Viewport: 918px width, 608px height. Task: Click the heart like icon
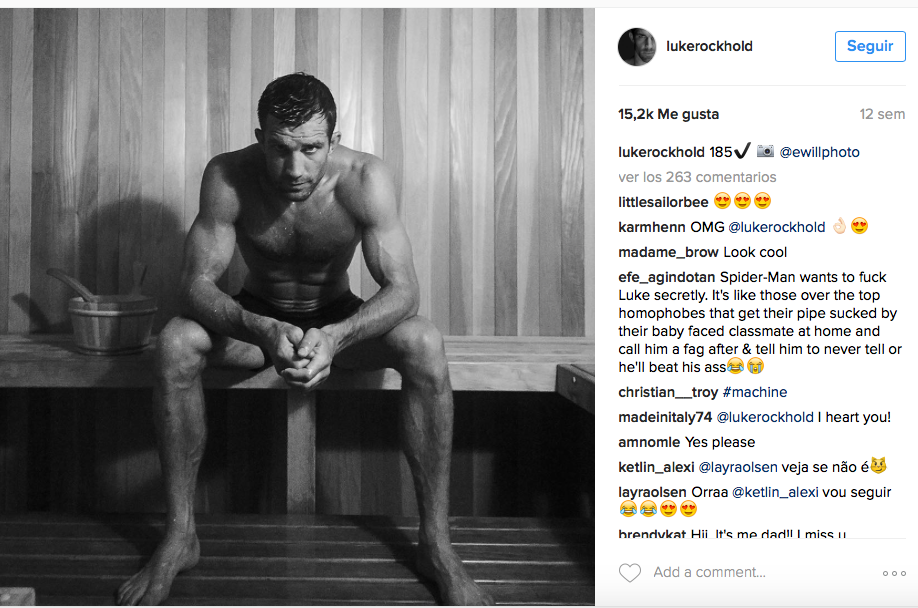point(629,573)
